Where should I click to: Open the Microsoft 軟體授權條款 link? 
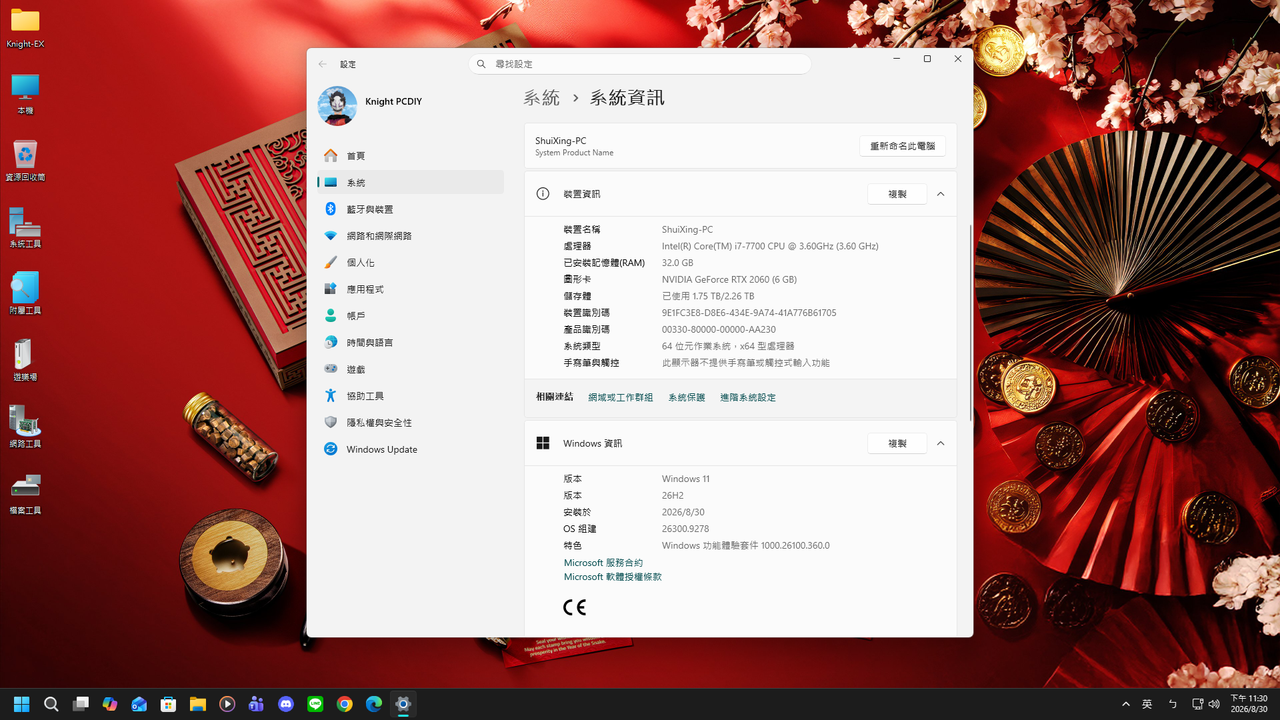[612, 577]
